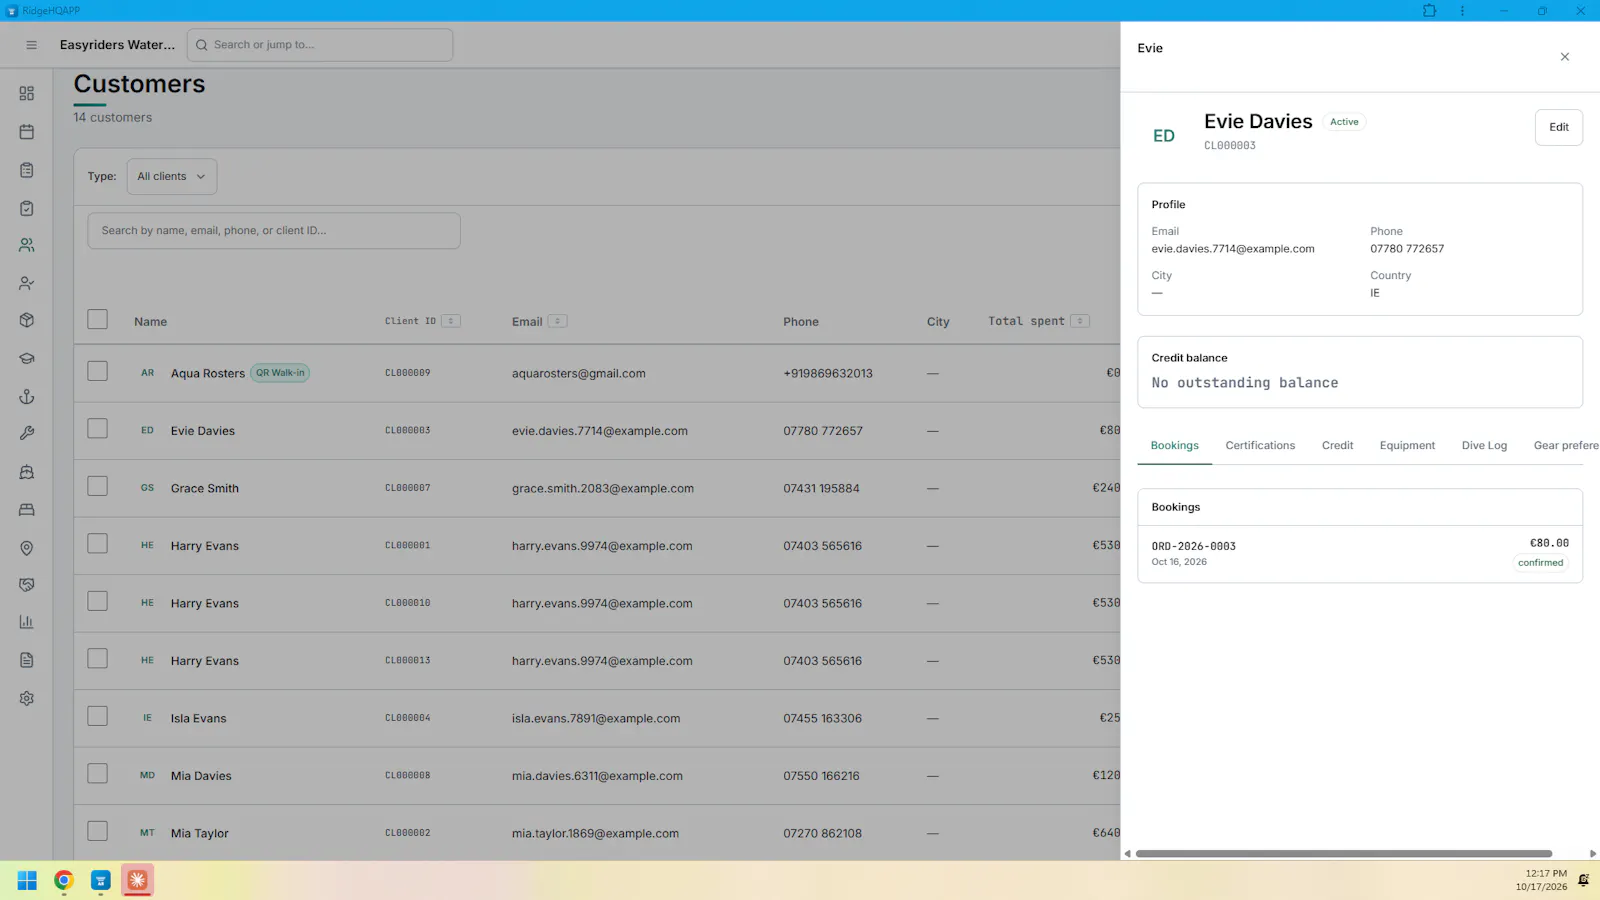Open the Dive Log tab
Screen dimensions: 1600x900
coord(1484,446)
